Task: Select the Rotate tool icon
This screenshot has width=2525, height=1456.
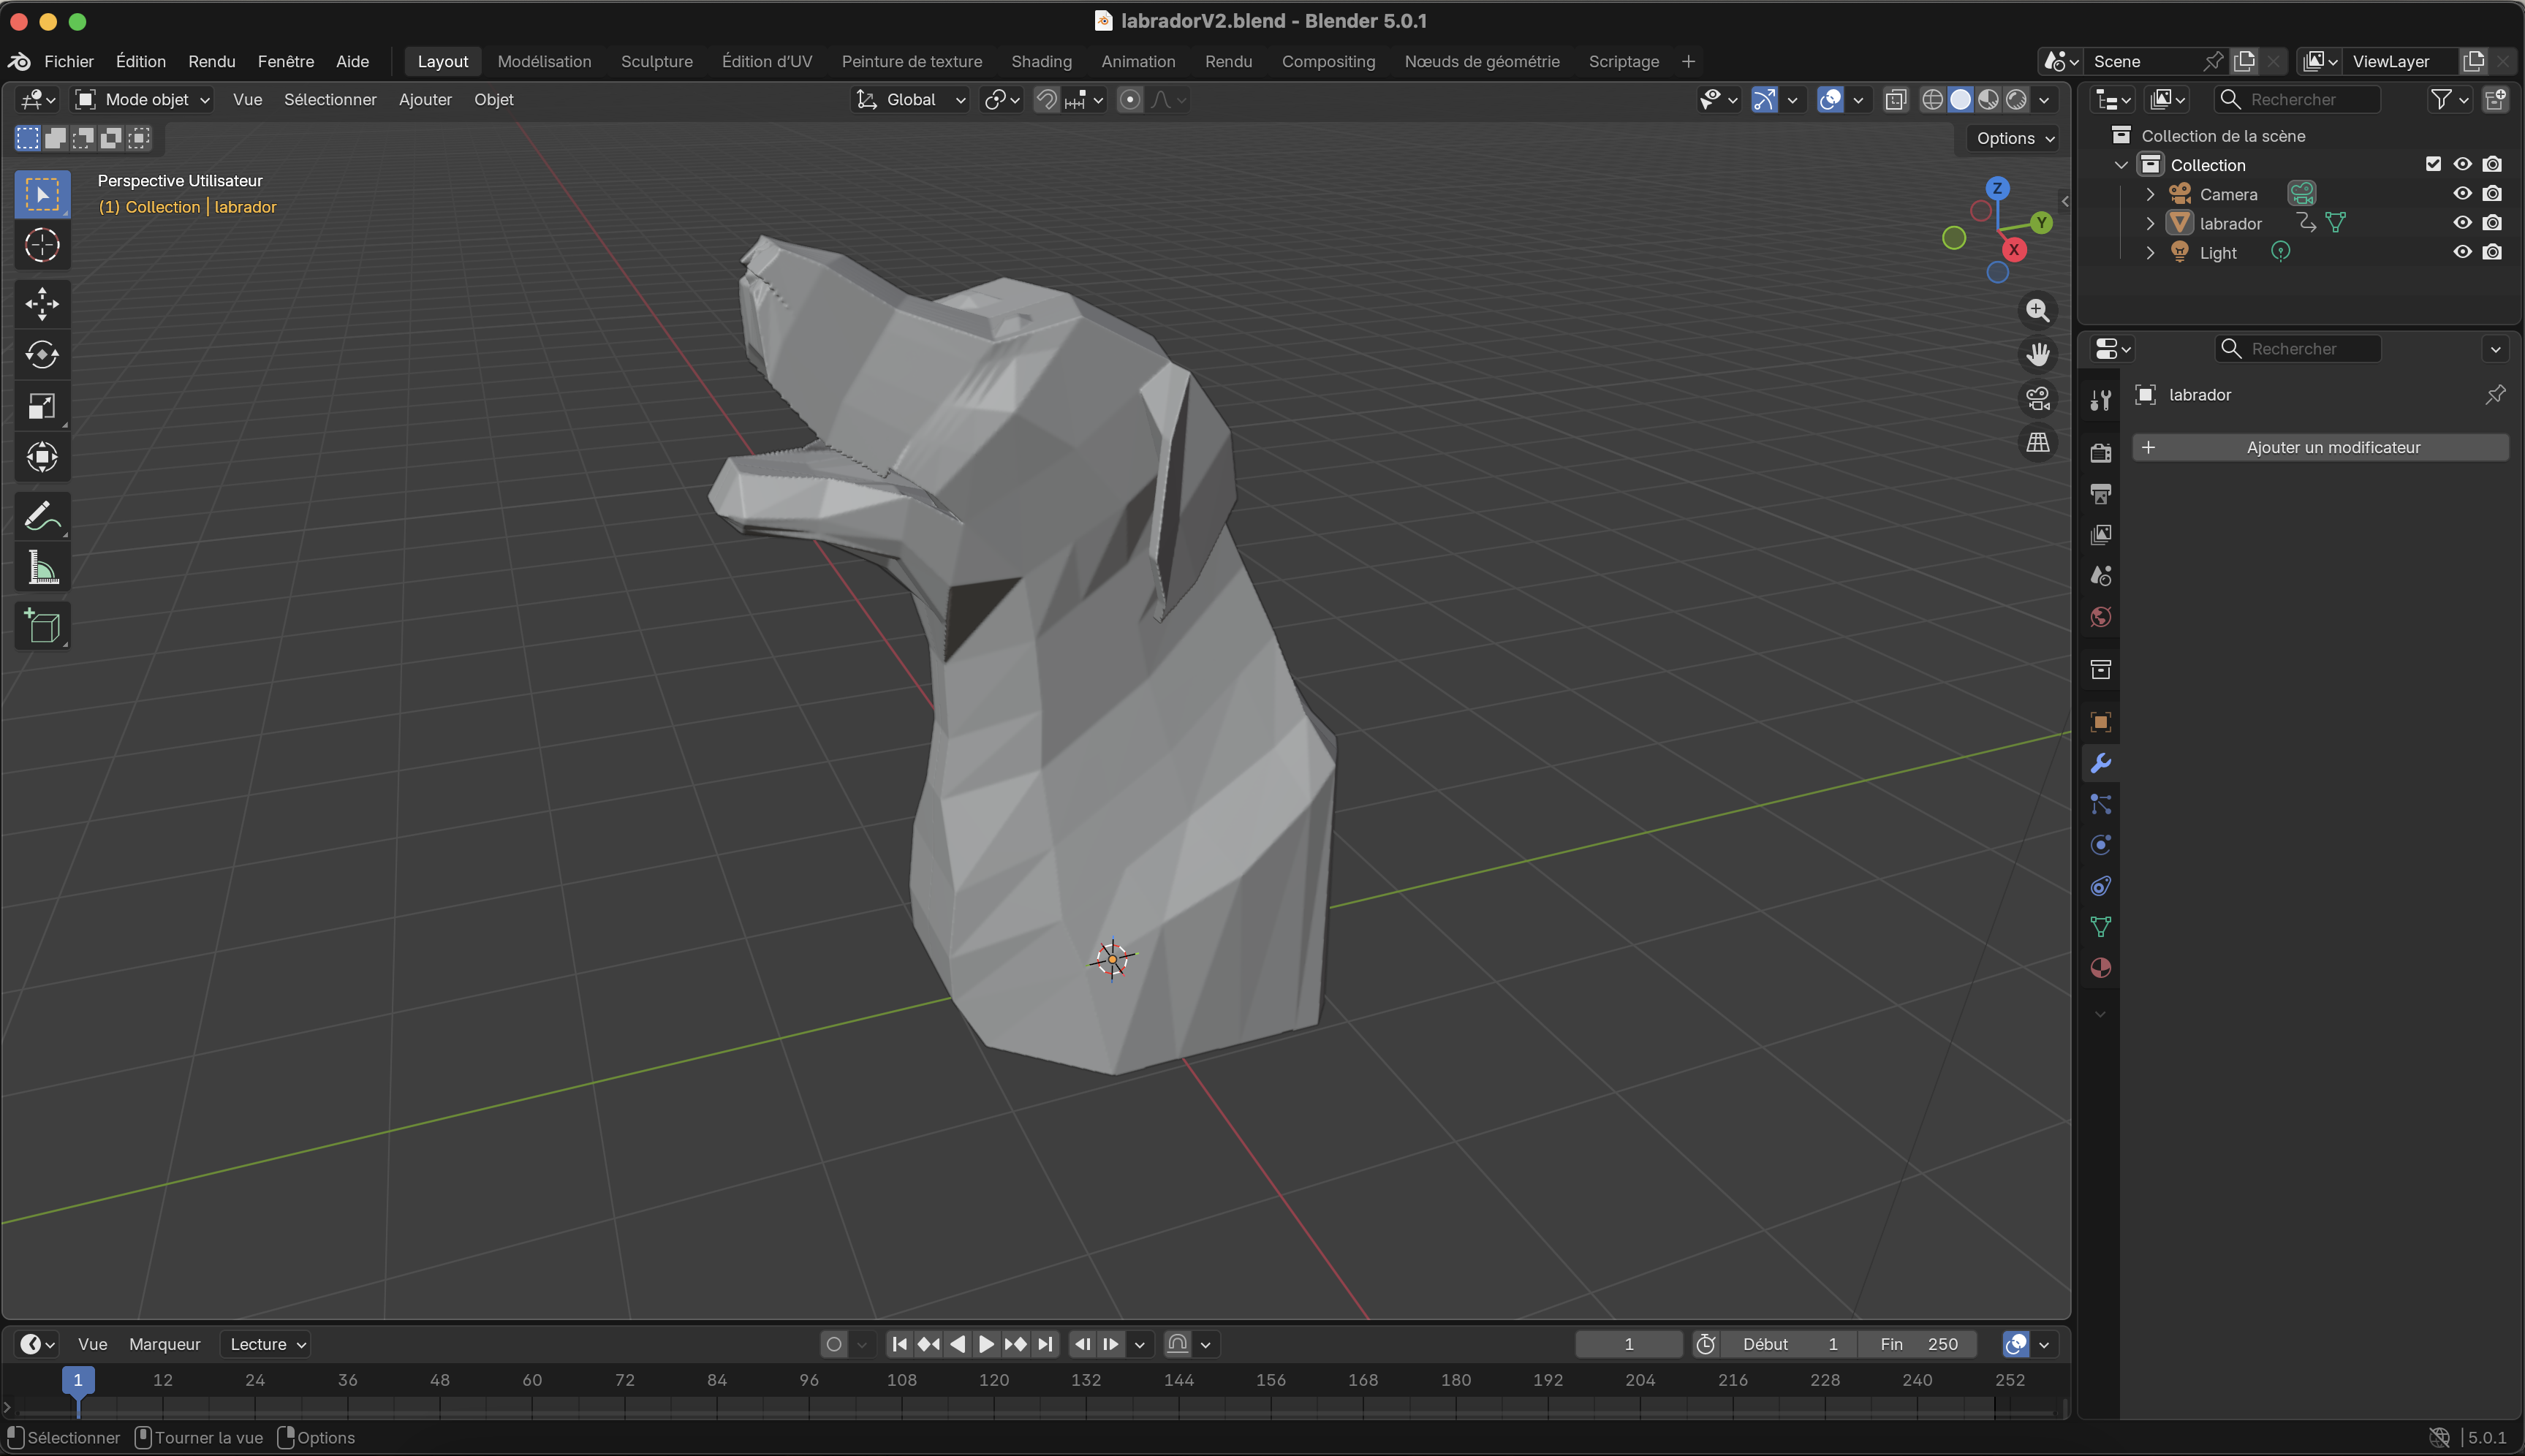Action: (42, 355)
